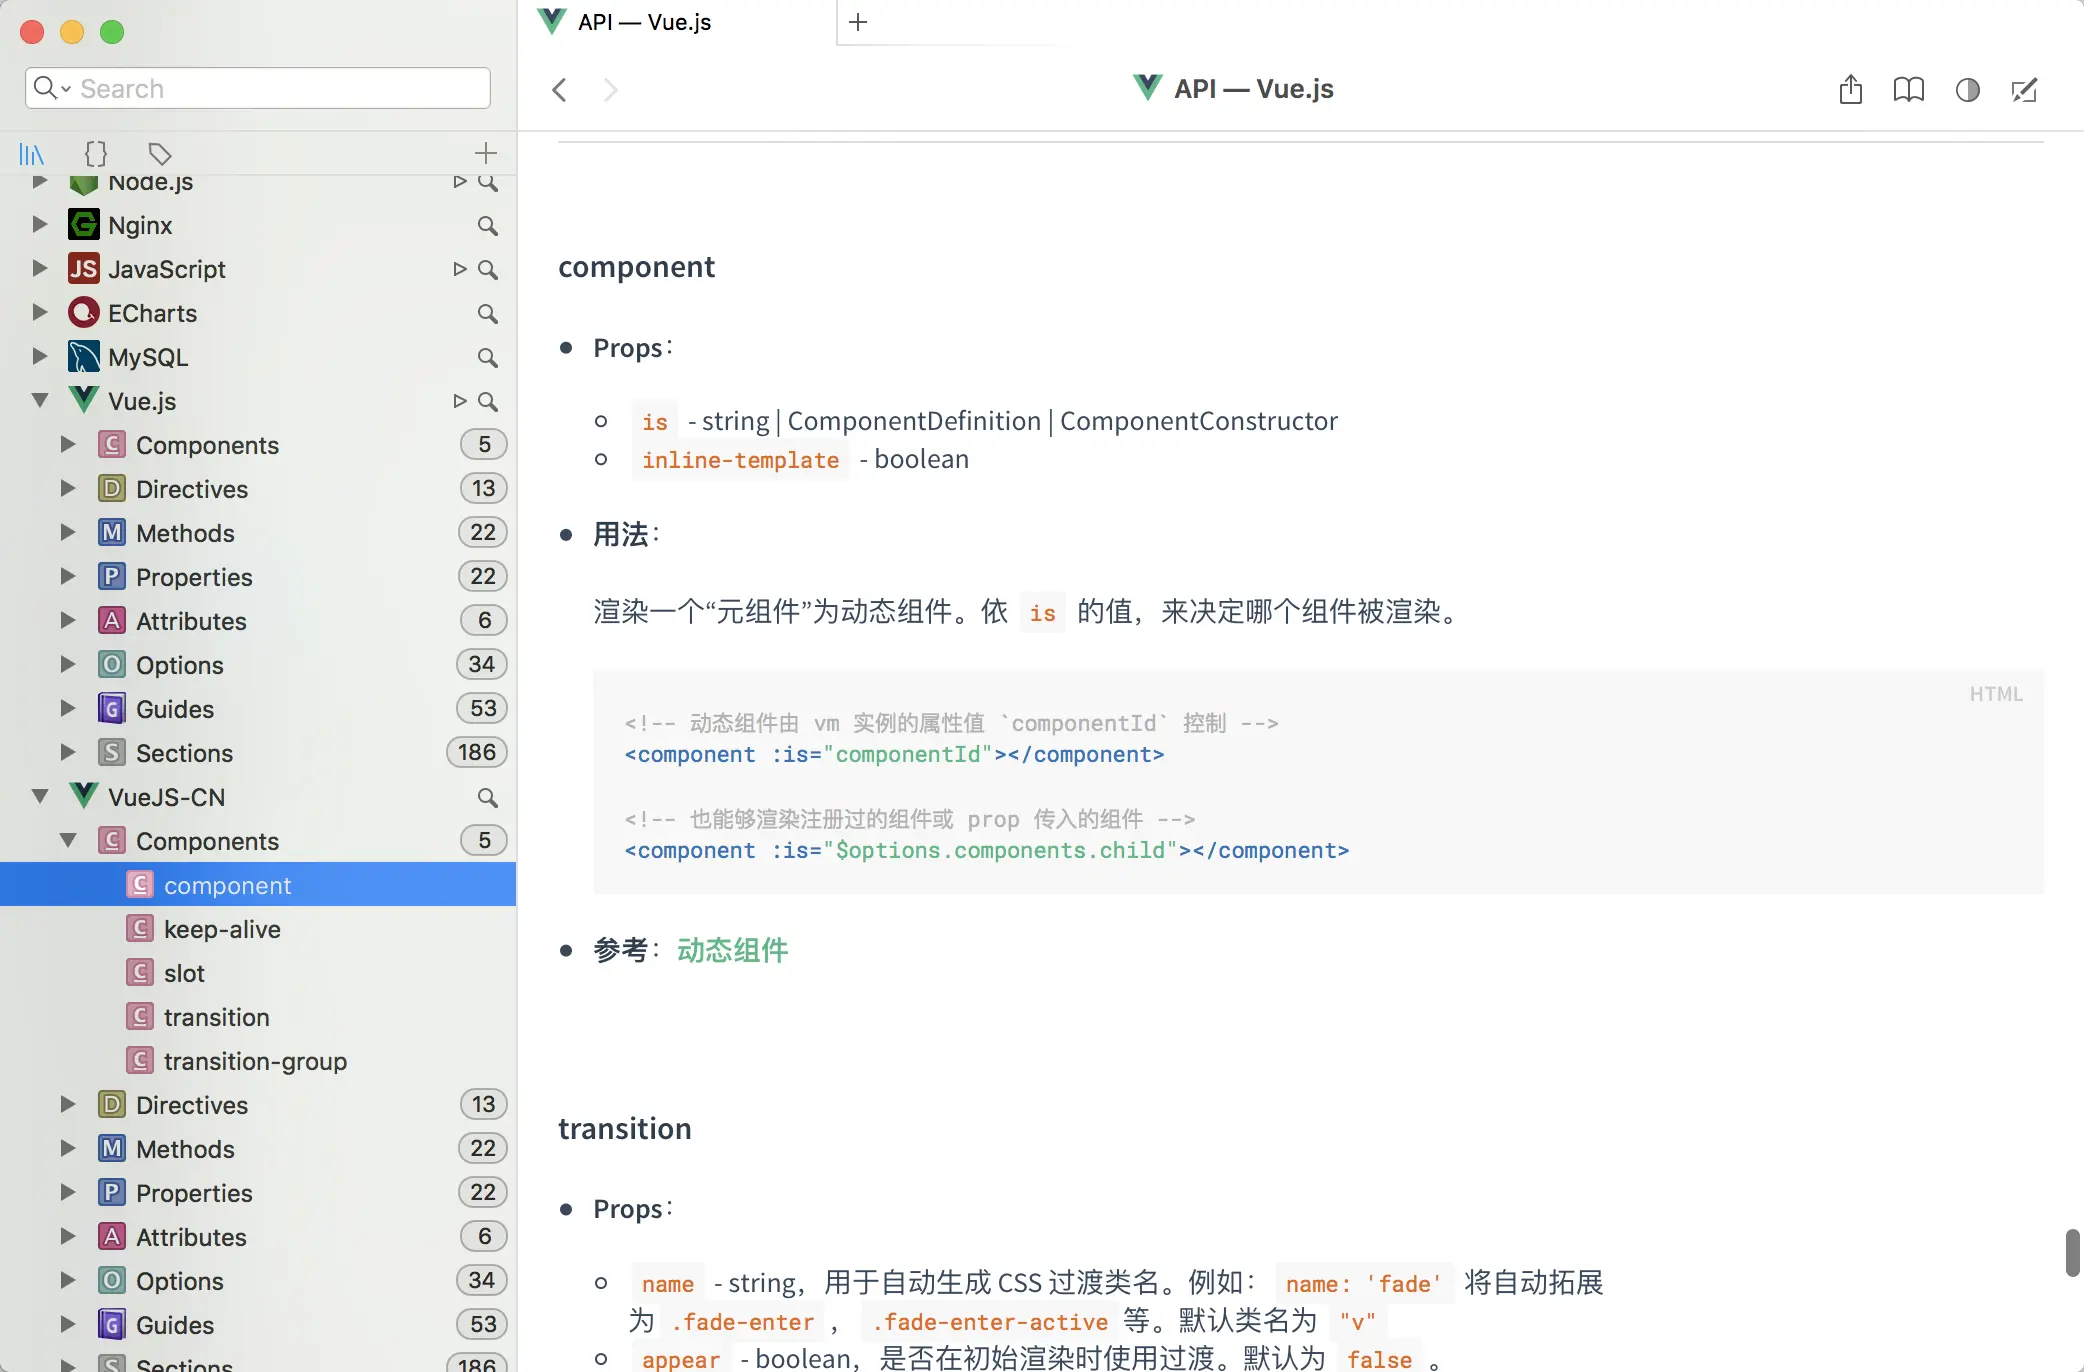Open the bookmarks book icon
Image resolution: width=2084 pixels, height=1372 pixels.
1908,90
